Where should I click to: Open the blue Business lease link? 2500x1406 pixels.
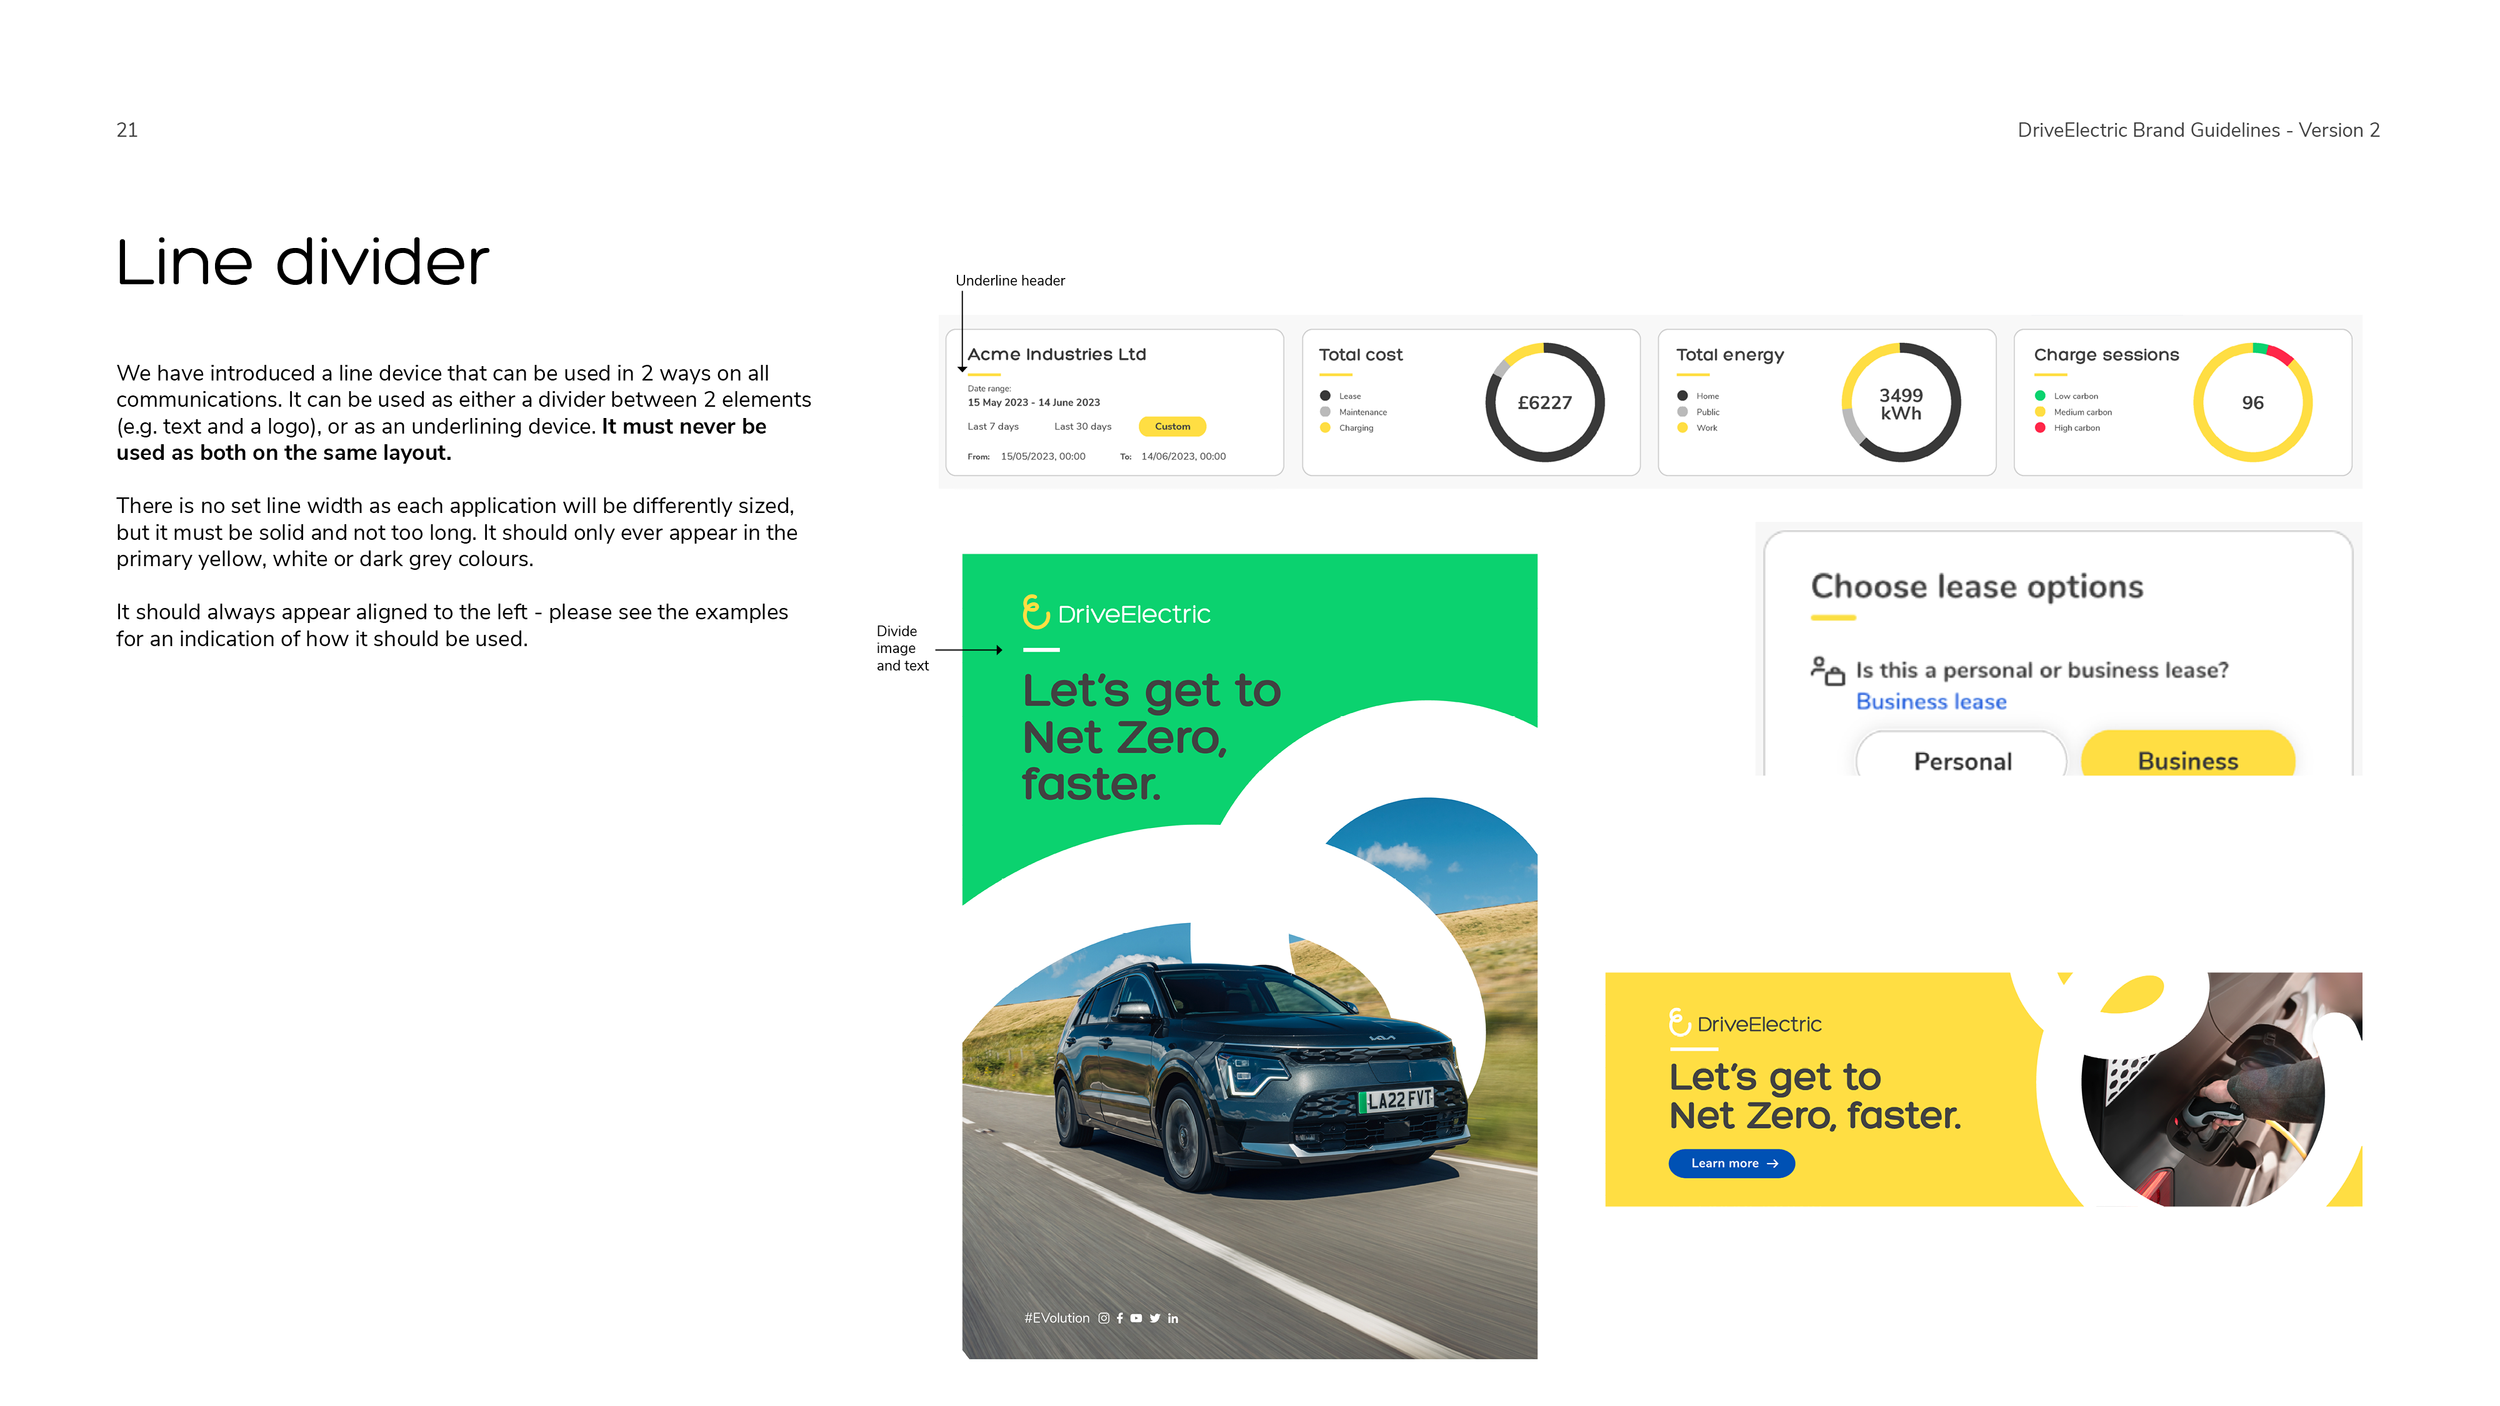click(1931, 701)
